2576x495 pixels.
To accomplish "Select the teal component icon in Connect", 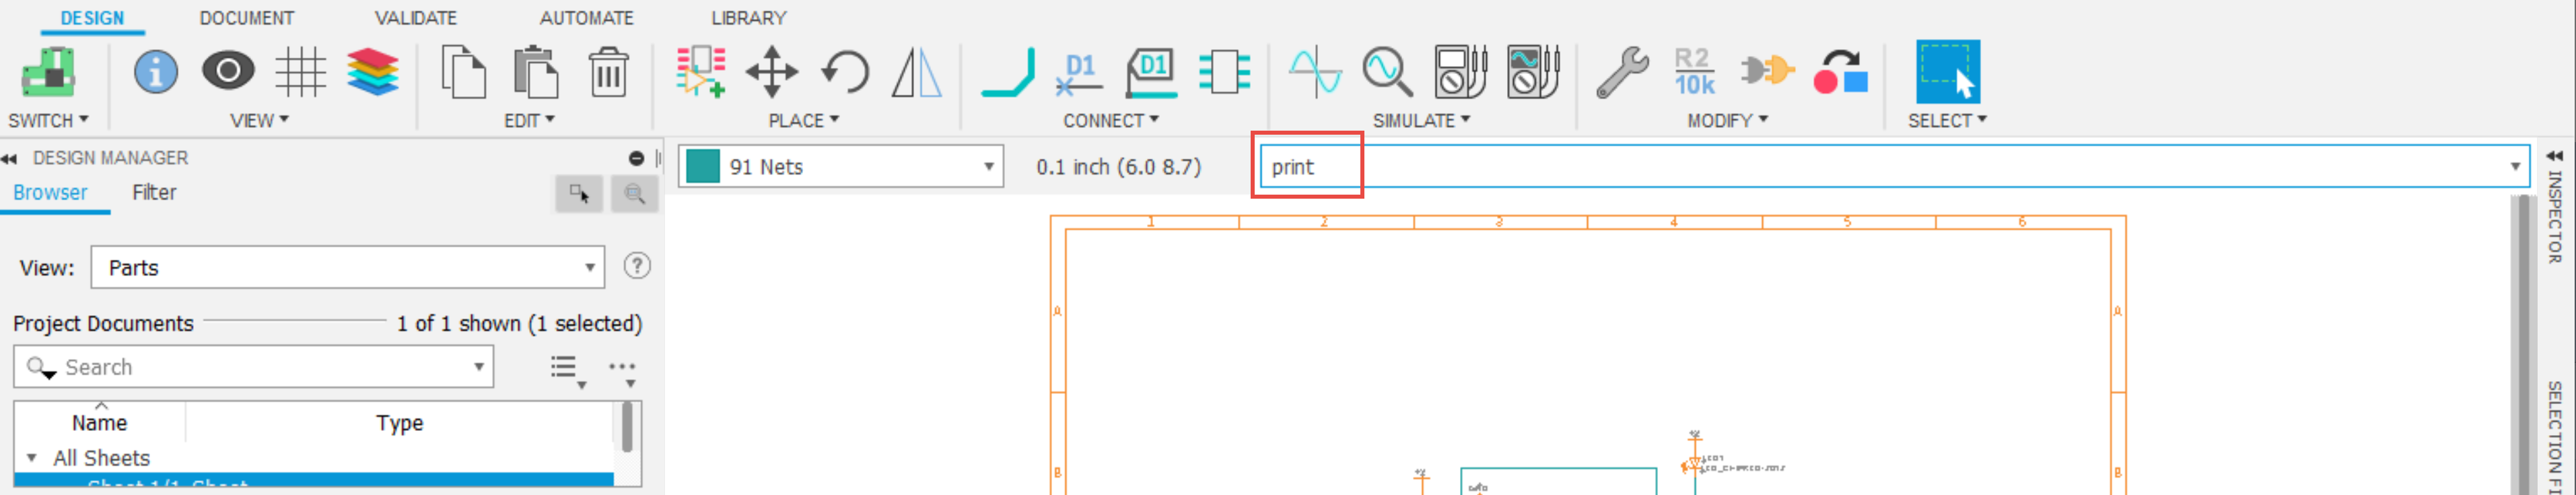I will 1224,72.
